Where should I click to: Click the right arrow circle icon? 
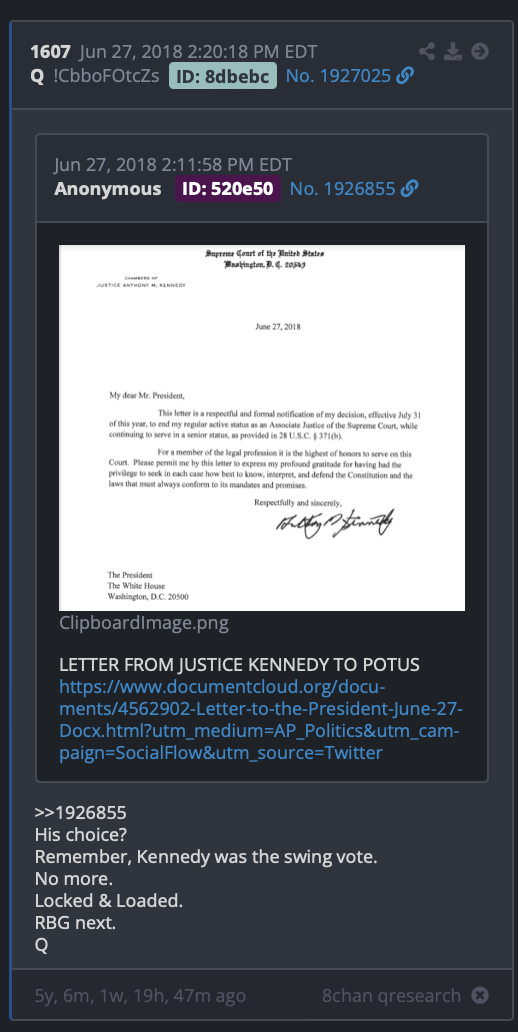click(480, 51)
